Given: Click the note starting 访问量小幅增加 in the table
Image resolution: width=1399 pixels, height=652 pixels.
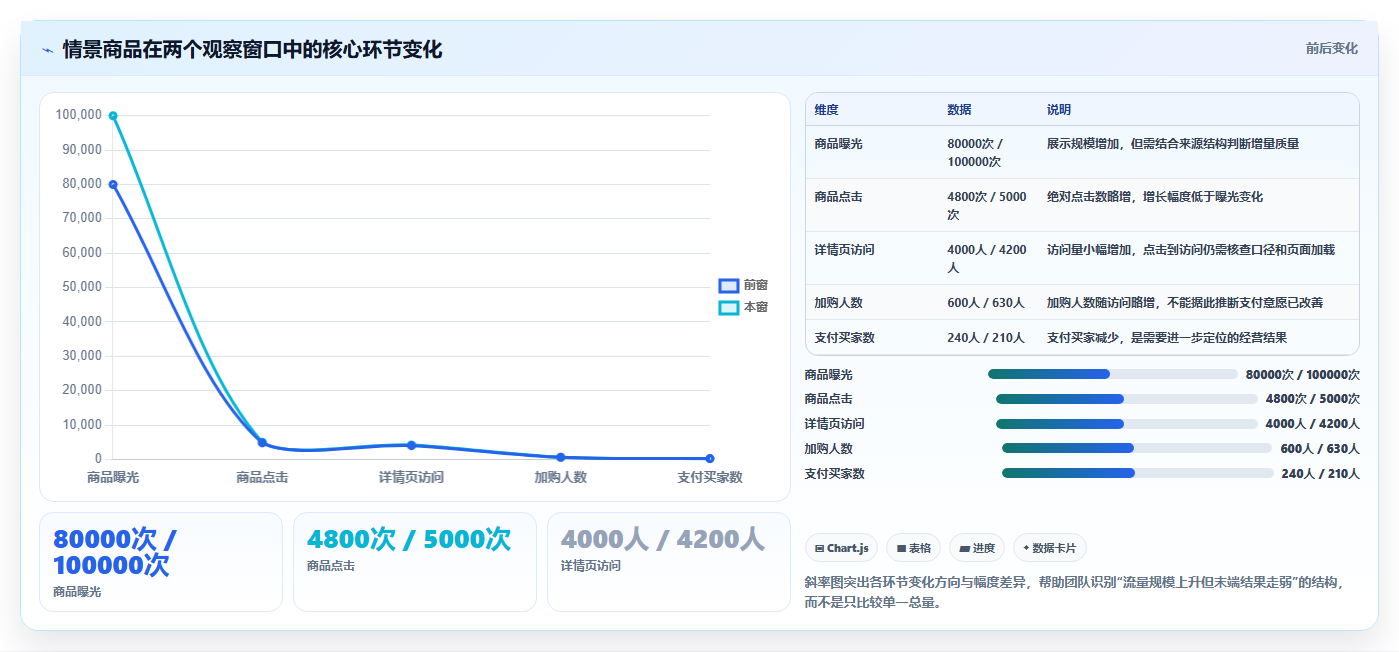Looking at the screenshot, I should pos(1191,250).
